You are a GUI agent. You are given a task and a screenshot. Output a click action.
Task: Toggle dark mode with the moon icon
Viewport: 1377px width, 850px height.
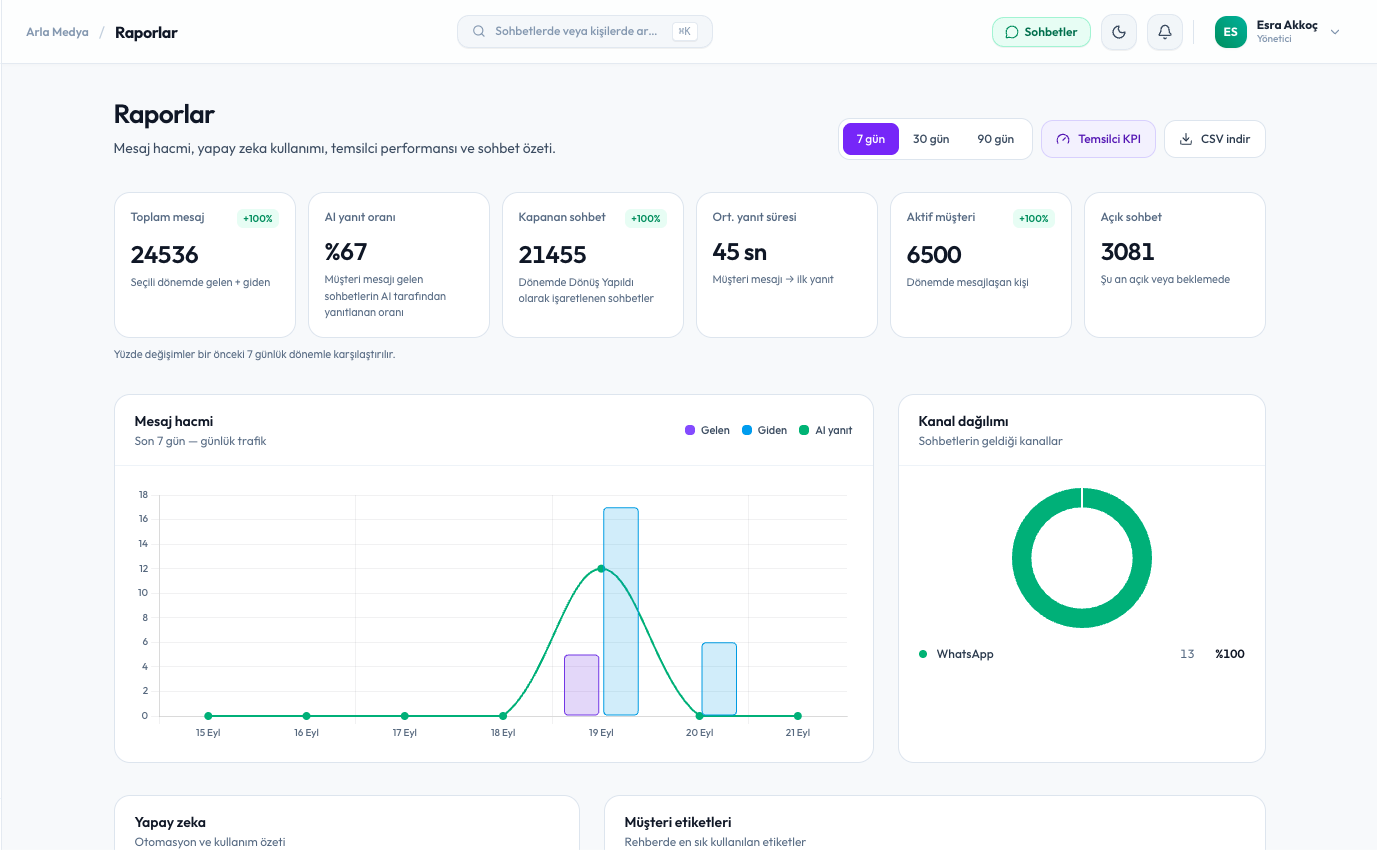(x=1119, y=32)
